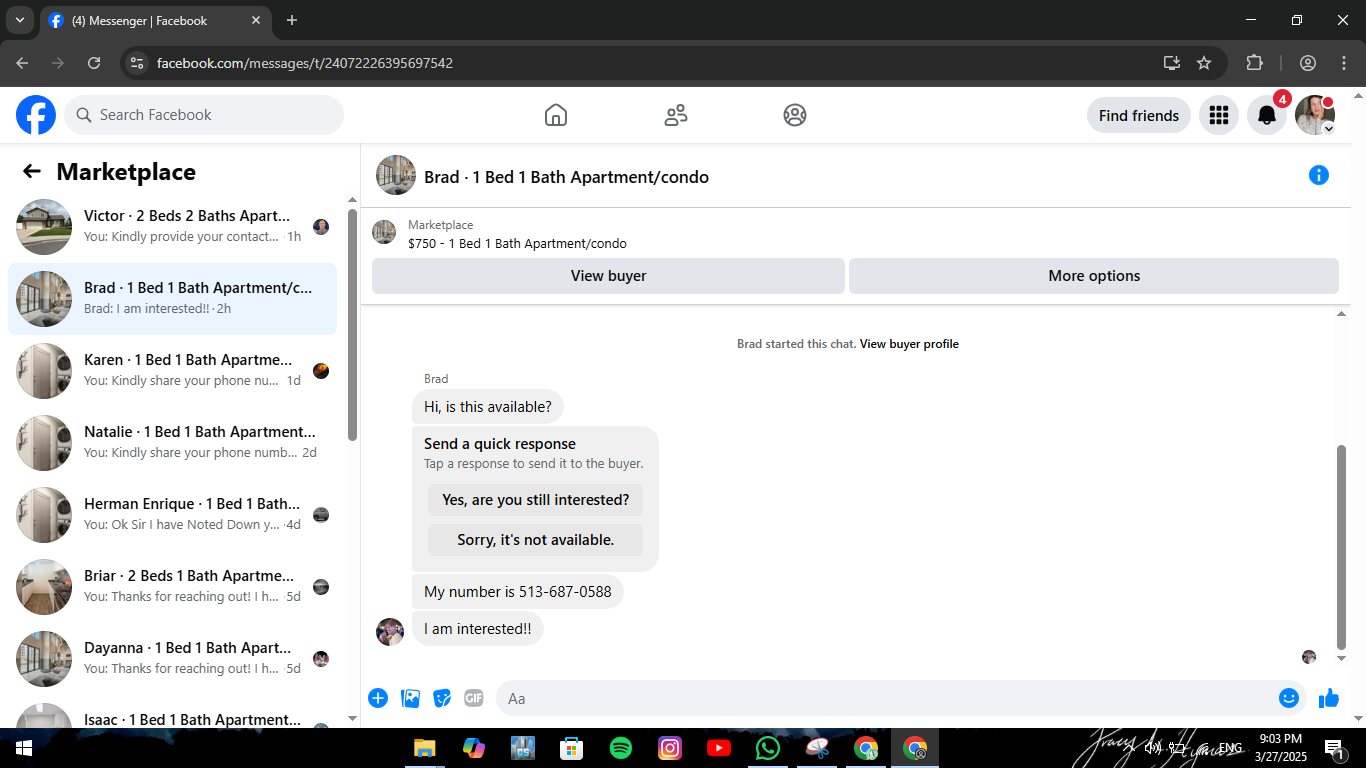Click the install app icon in address bar
This screenshot has height=768, width=1366.
1172,63
